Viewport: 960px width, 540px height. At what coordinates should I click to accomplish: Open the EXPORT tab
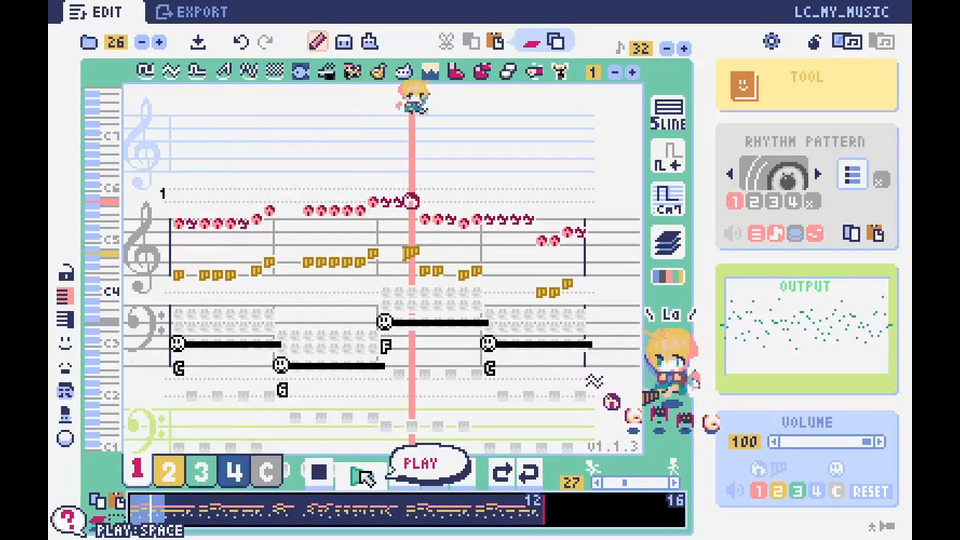coord(192,12)
